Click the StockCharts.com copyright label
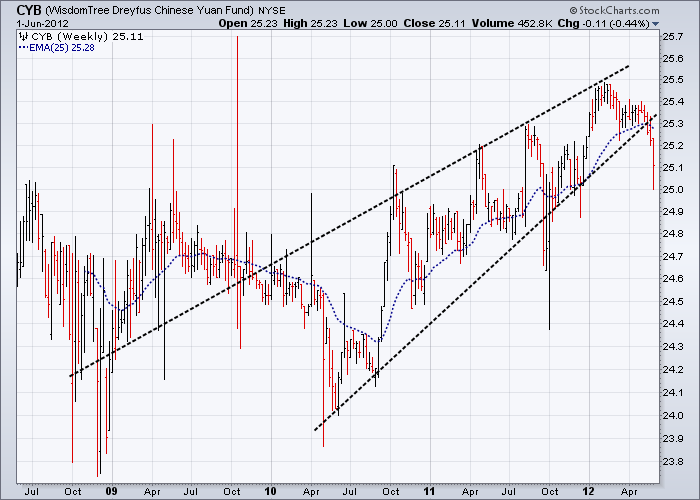This screenshot has height=500, width=700. coord(614,10)
